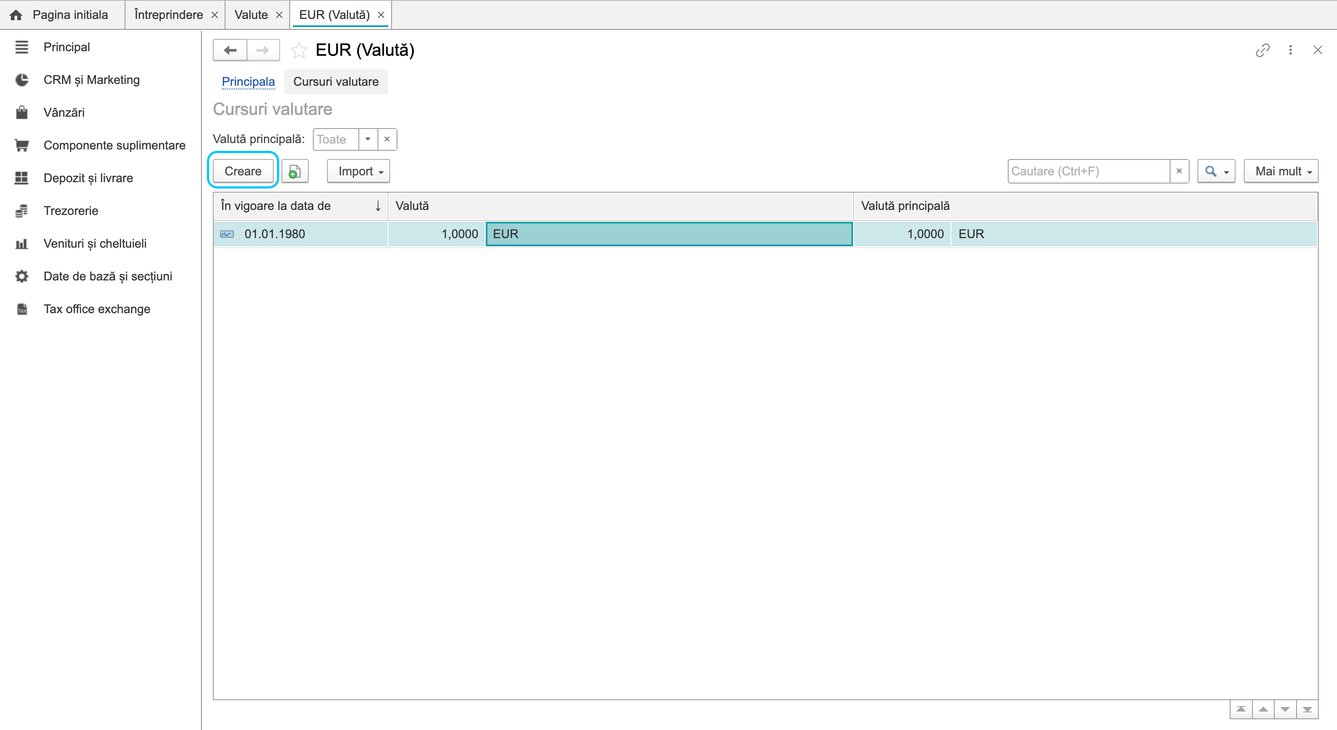
Task: Switch to the Întreprindere tab
Action: click(x=169, y=15)
